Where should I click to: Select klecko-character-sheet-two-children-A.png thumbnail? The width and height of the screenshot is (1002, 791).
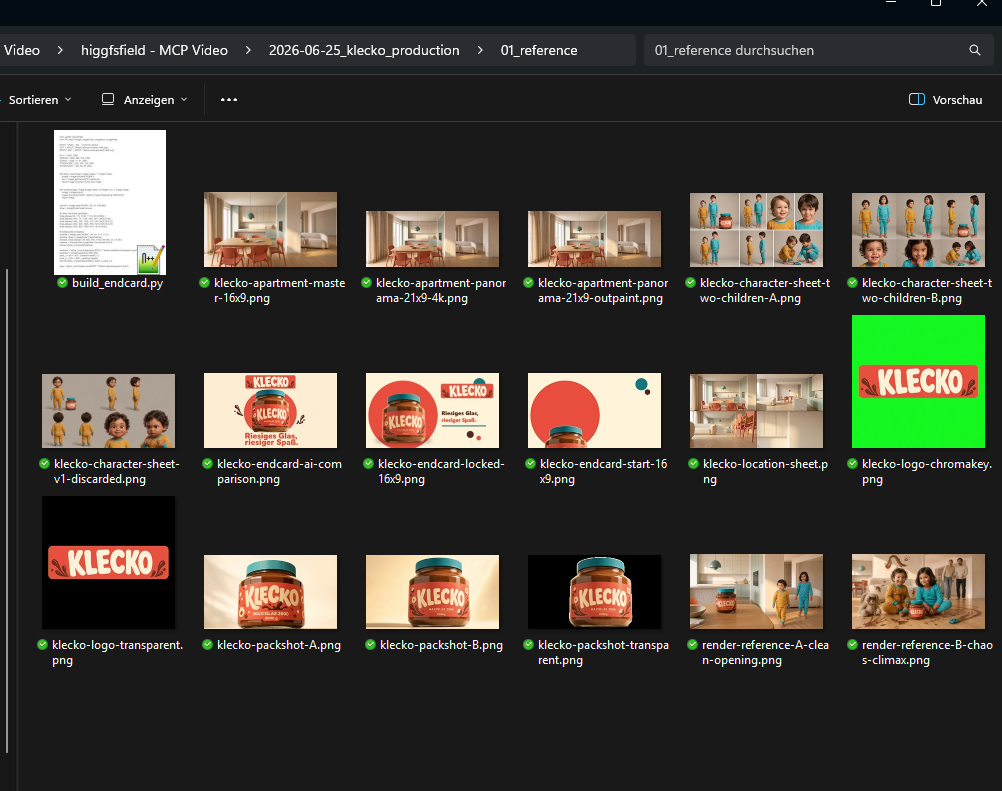click(757, 229)
